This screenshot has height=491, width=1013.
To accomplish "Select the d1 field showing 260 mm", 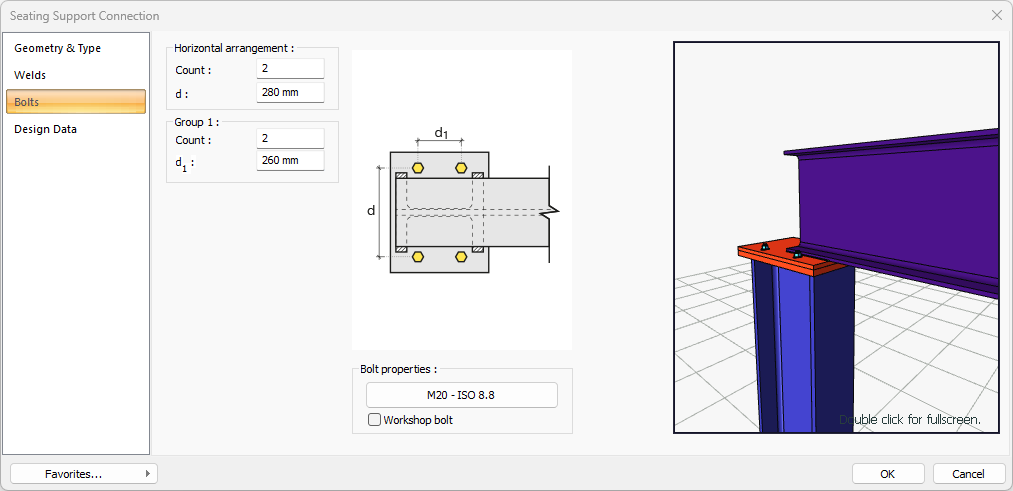I will pos(290,161).
